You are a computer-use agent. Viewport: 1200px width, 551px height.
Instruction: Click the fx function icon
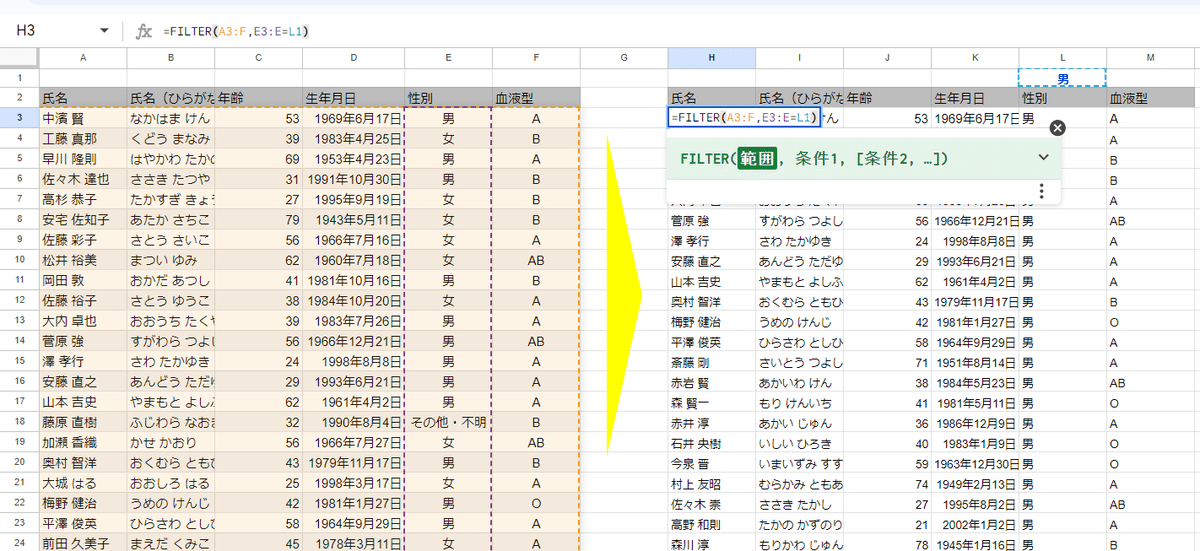click(x=144, y=31)
